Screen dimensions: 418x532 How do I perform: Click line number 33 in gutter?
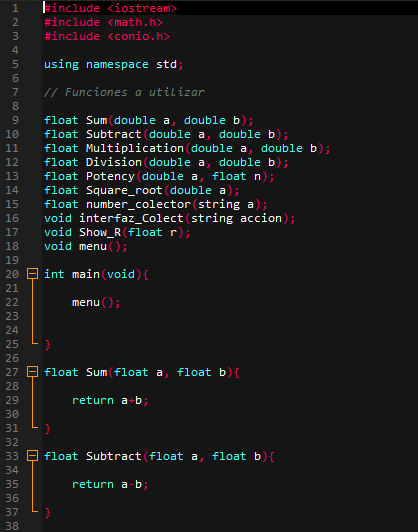click(12, 456)
